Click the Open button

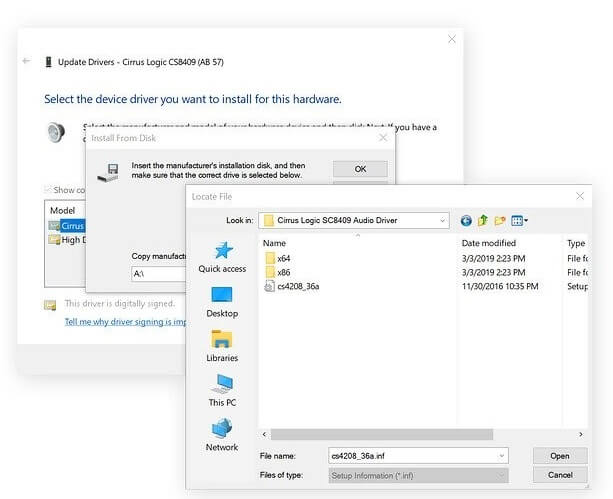[x=560, y=456]
